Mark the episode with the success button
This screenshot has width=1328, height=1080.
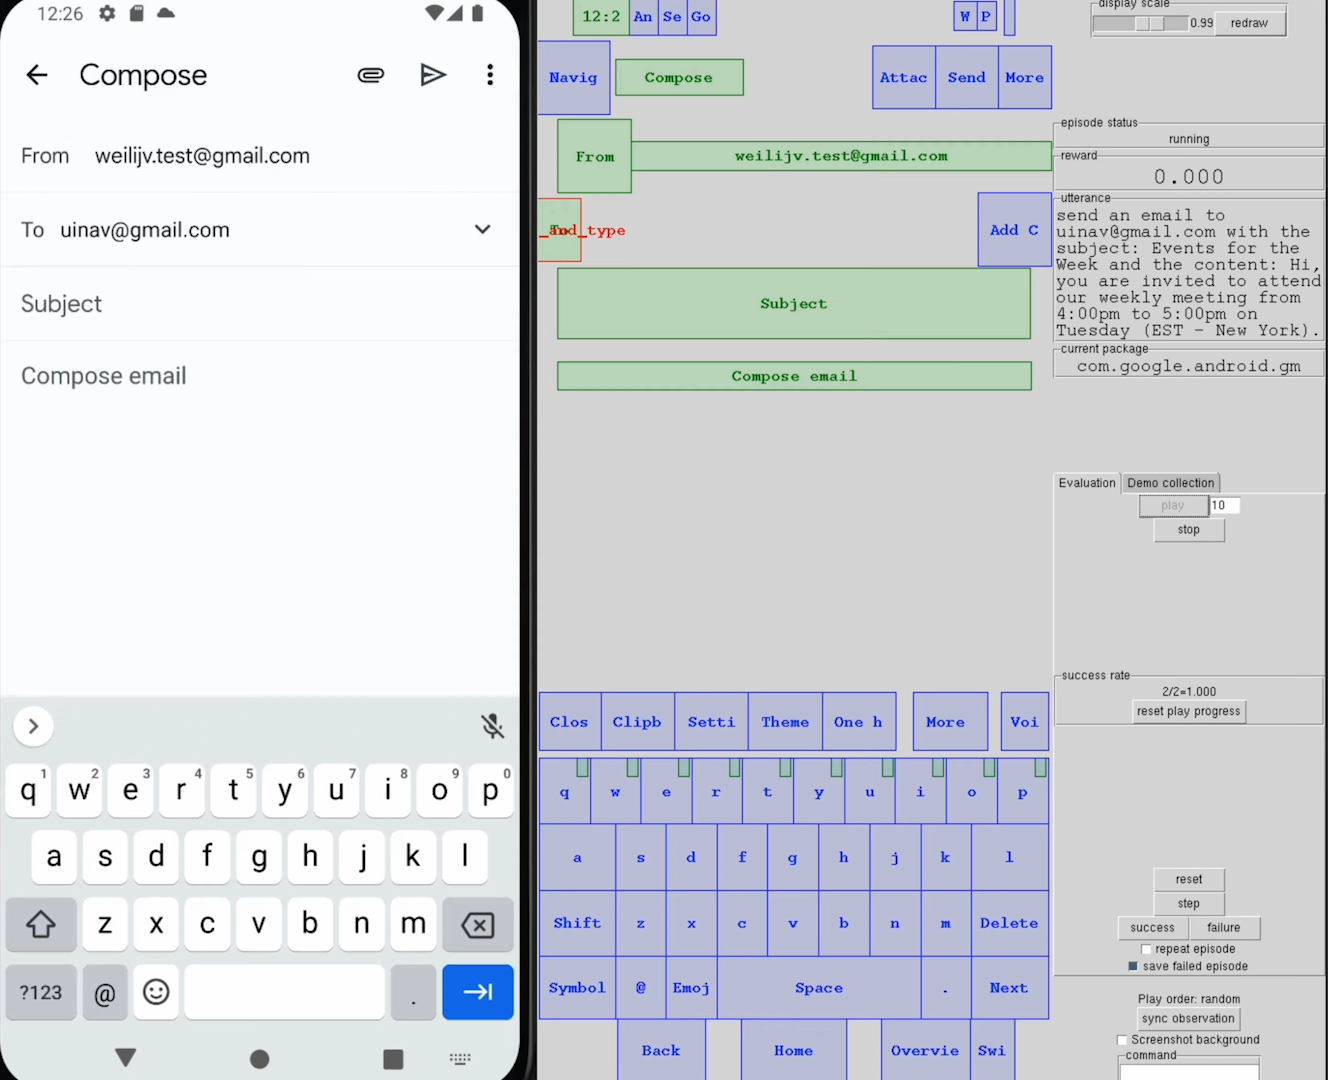coord(1152,928)
